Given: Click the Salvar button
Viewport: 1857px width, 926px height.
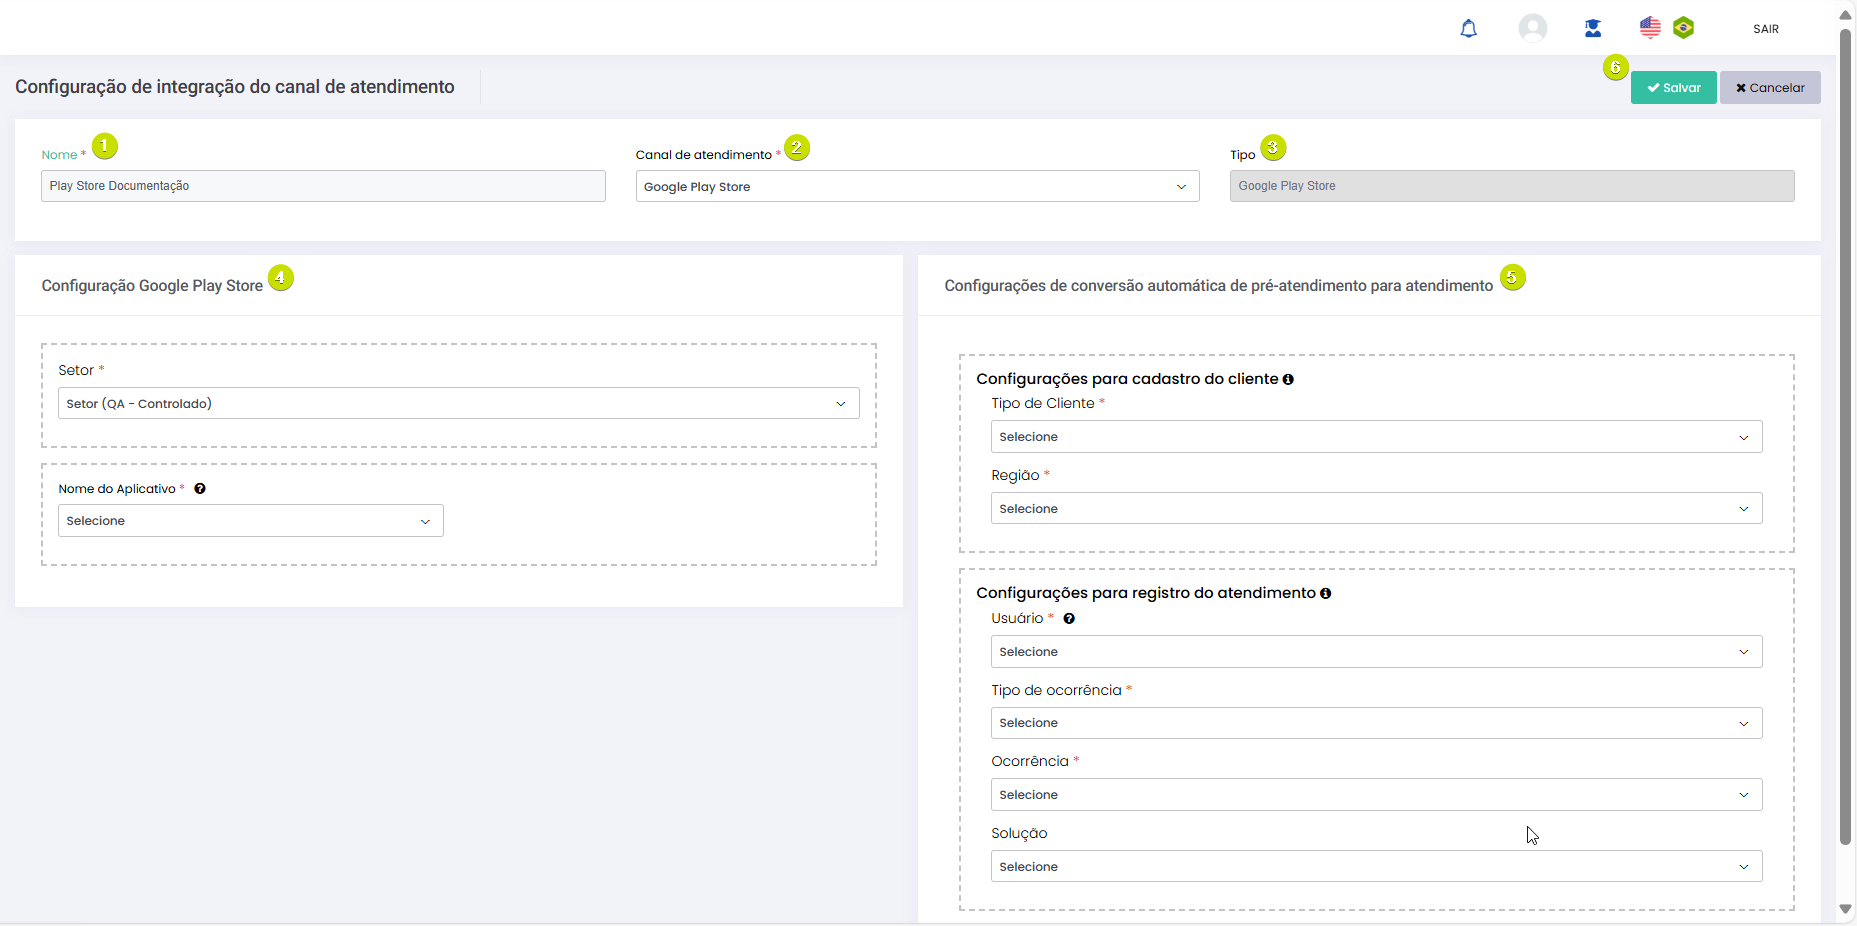Looking at the screenshot, I should (1673, 88).
